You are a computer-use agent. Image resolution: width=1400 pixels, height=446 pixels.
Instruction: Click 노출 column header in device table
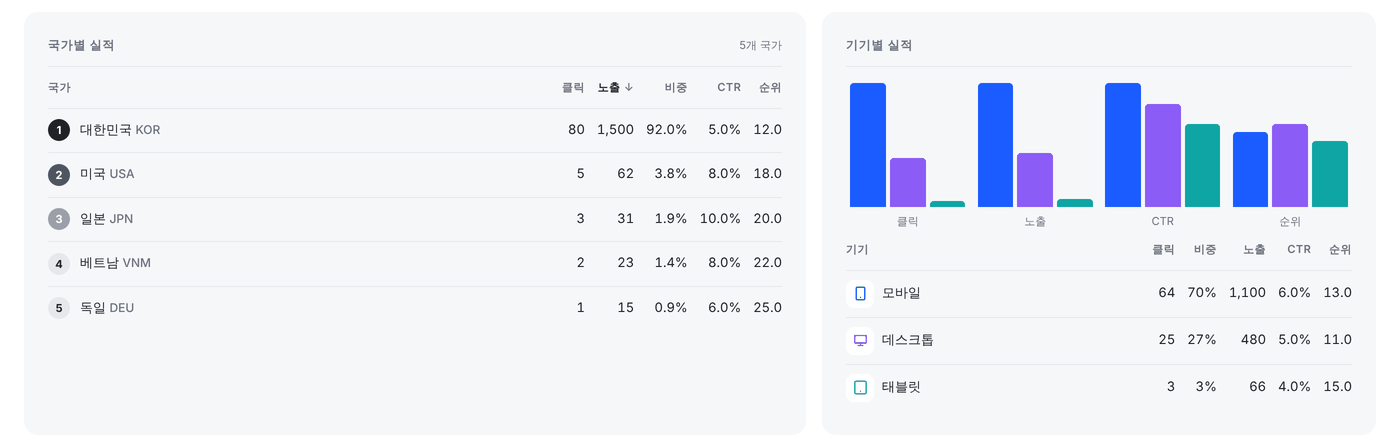click(1254, 250)
